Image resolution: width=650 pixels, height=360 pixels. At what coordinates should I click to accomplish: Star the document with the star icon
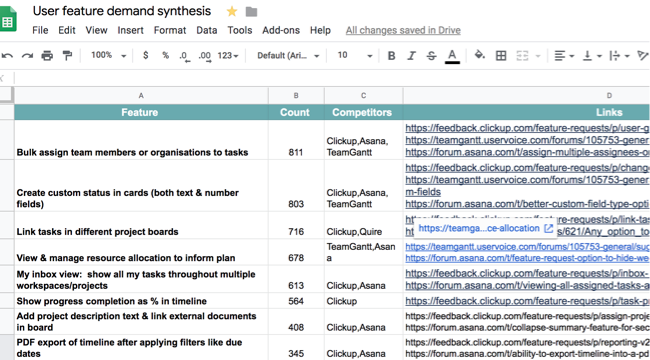[x=232, y=12]
